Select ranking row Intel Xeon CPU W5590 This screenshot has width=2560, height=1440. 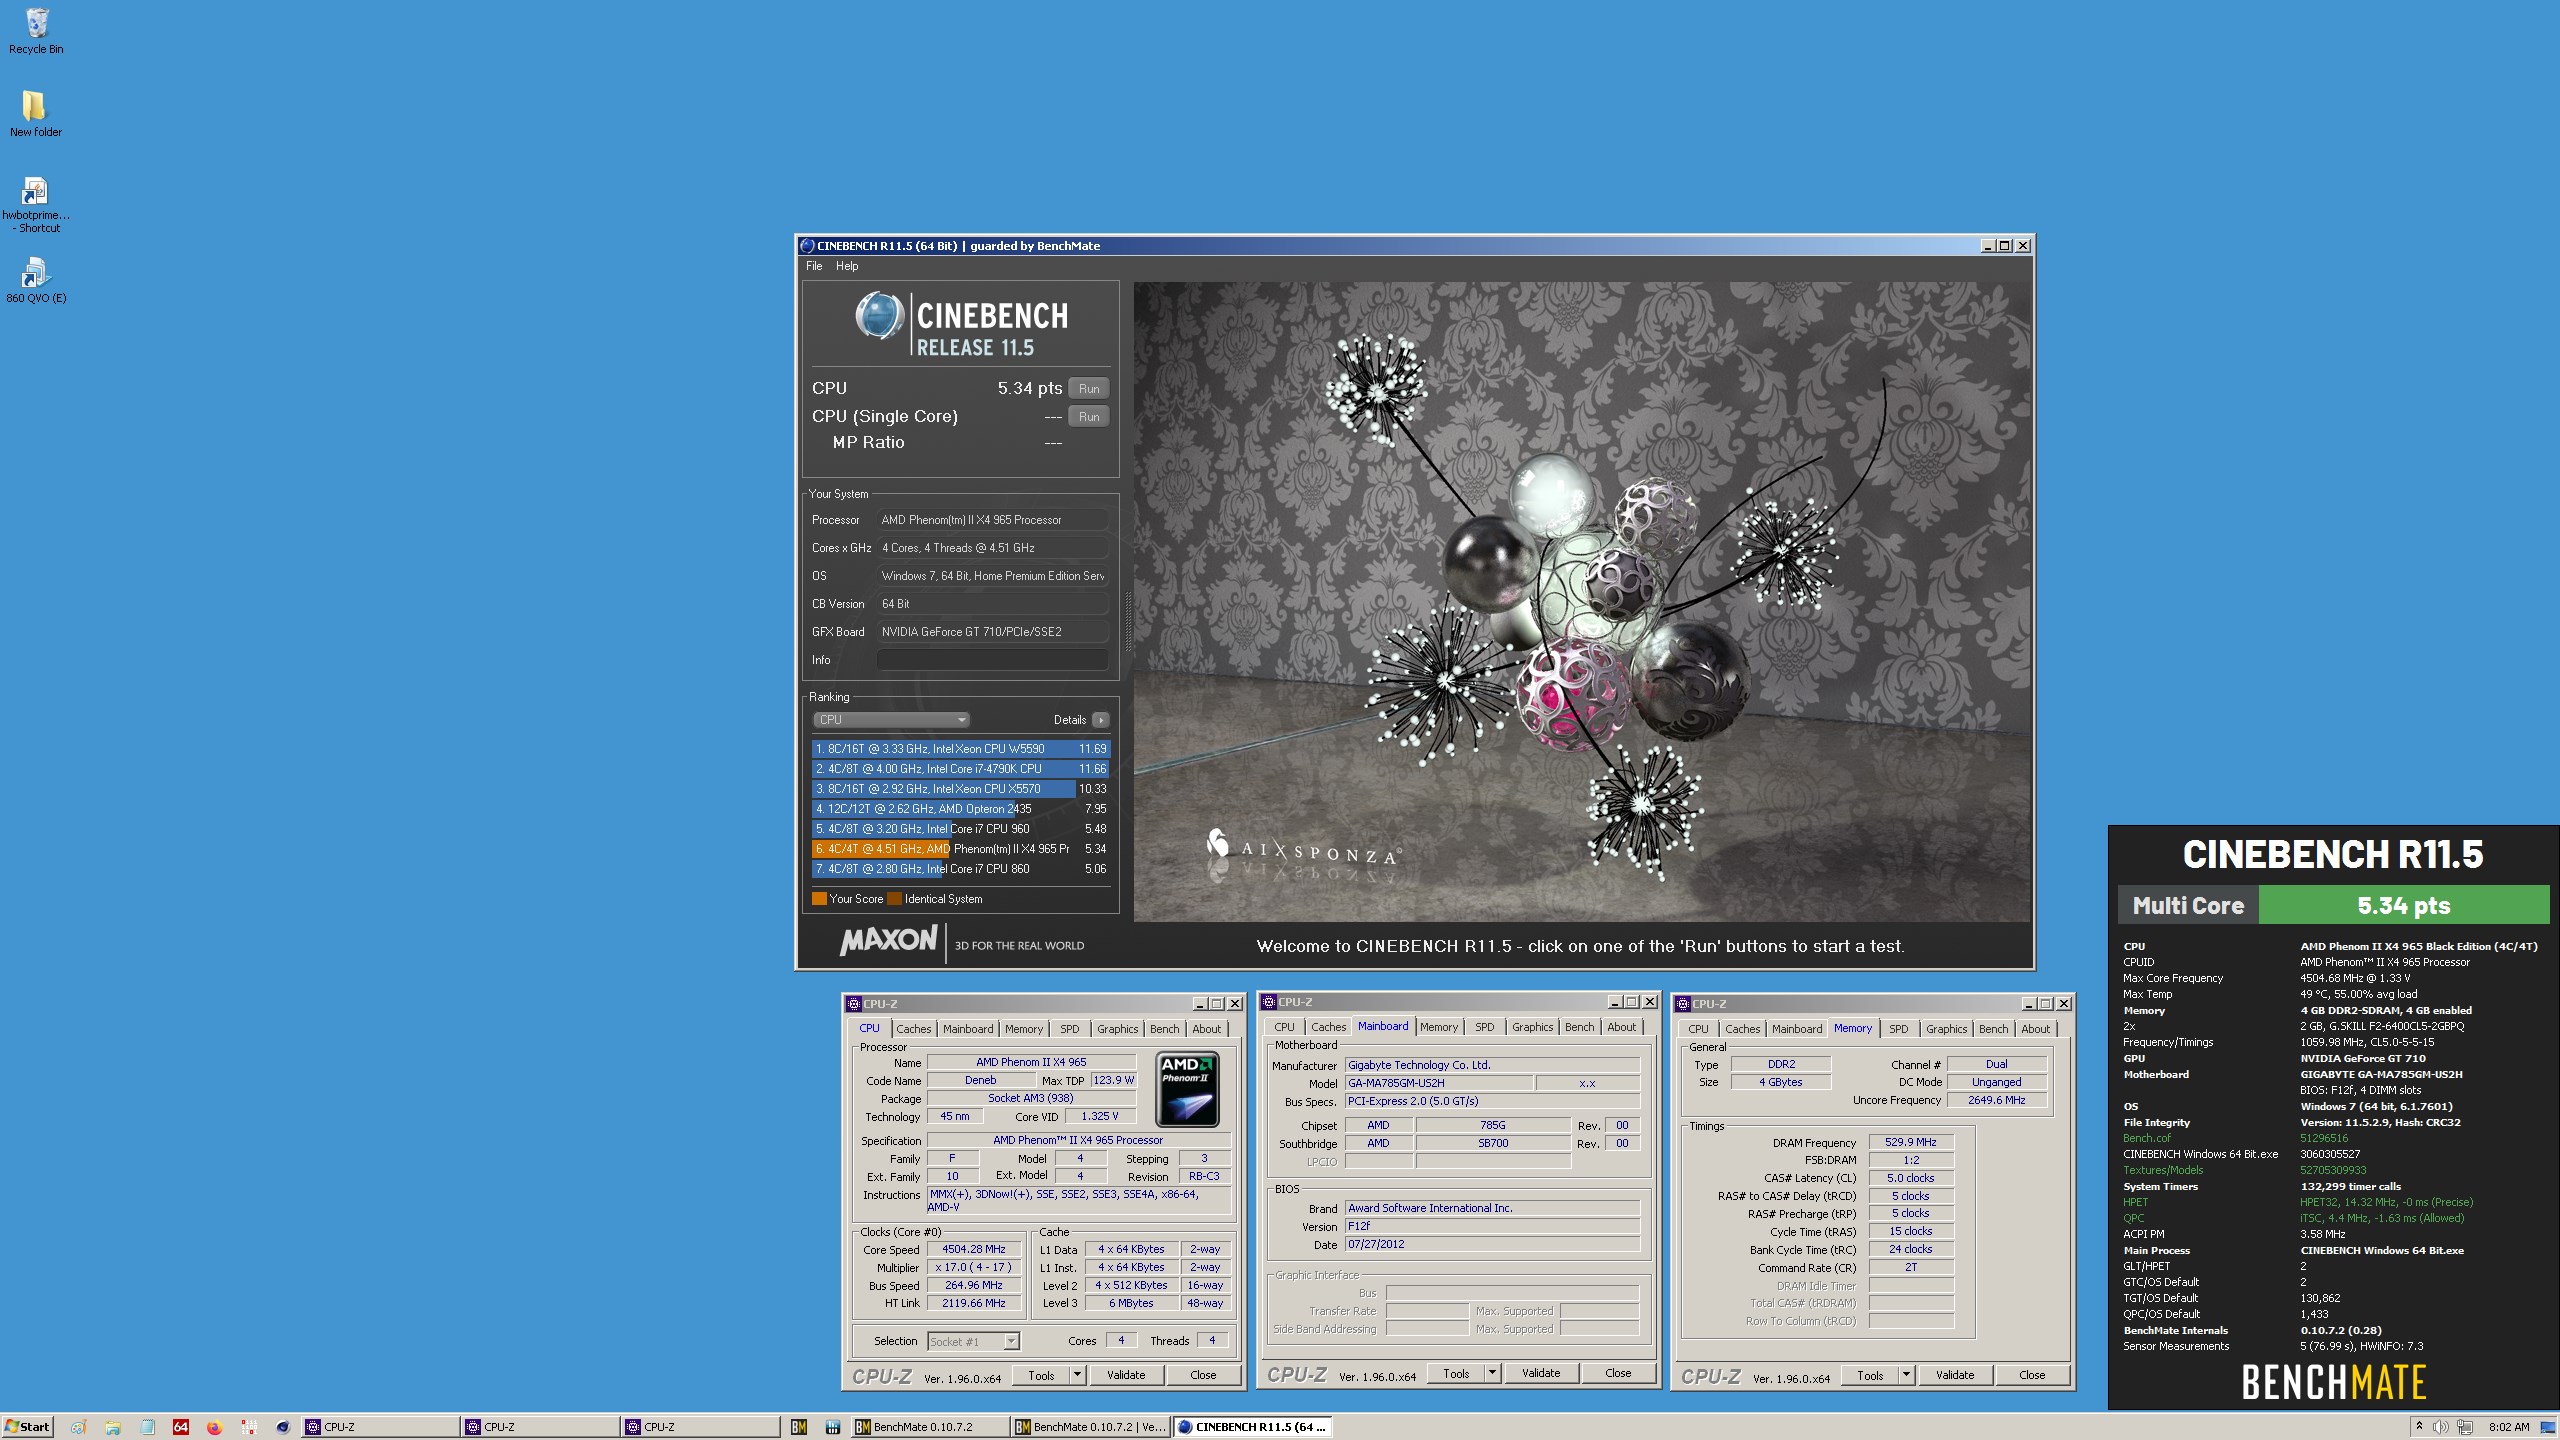[960, 749]
